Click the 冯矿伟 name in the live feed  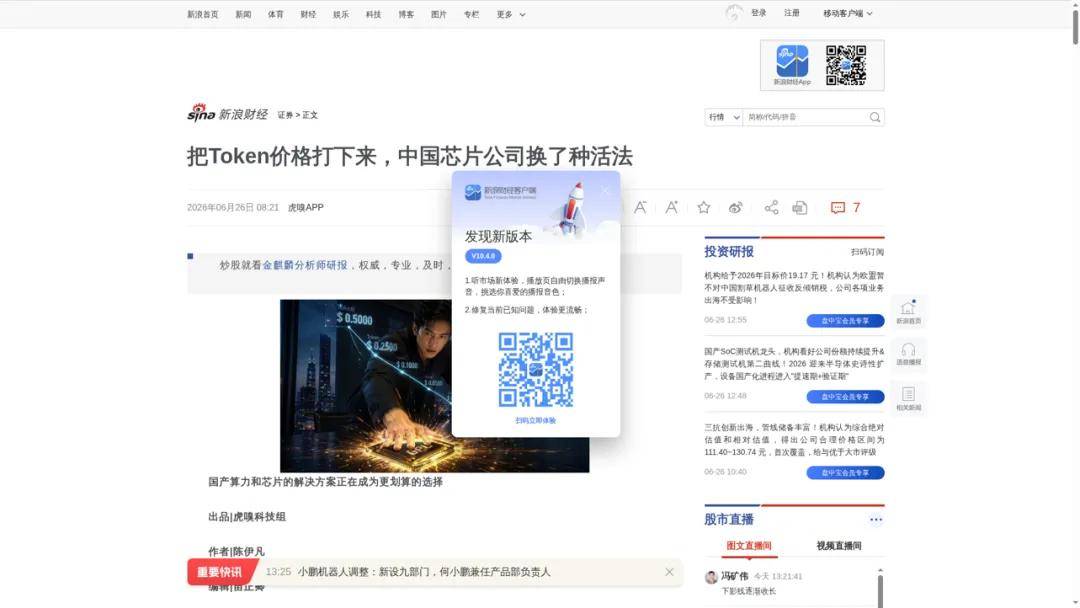point(734,576)
